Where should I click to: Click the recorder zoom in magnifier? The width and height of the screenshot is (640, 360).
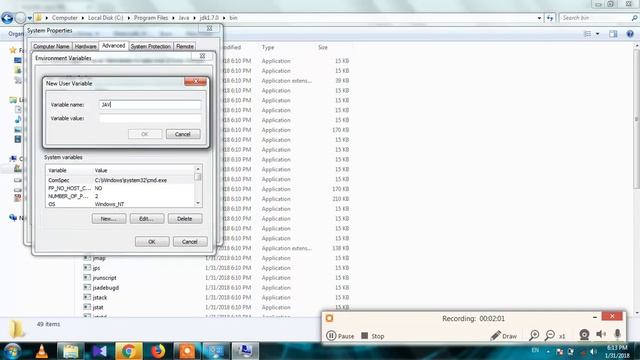[x=534, y=336]
